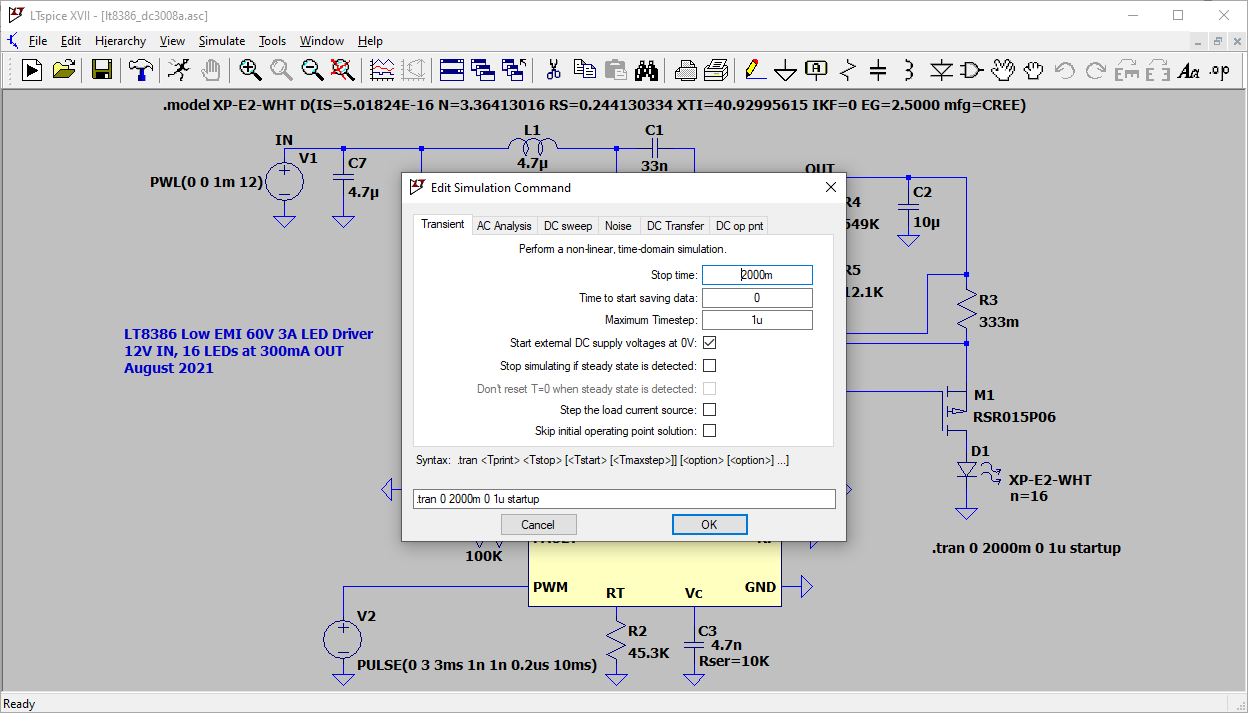Cascade windows toolbar icon

[483, 69]
